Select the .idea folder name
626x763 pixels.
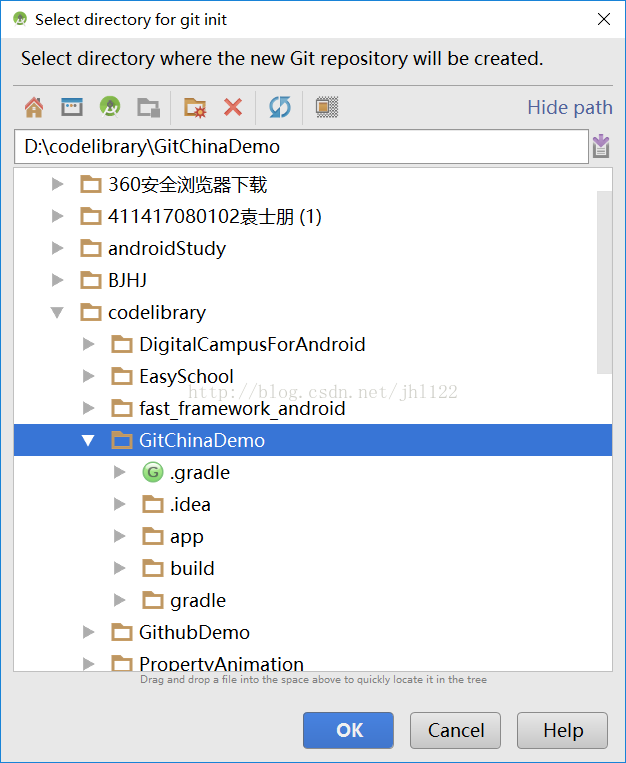coord(190,505)
